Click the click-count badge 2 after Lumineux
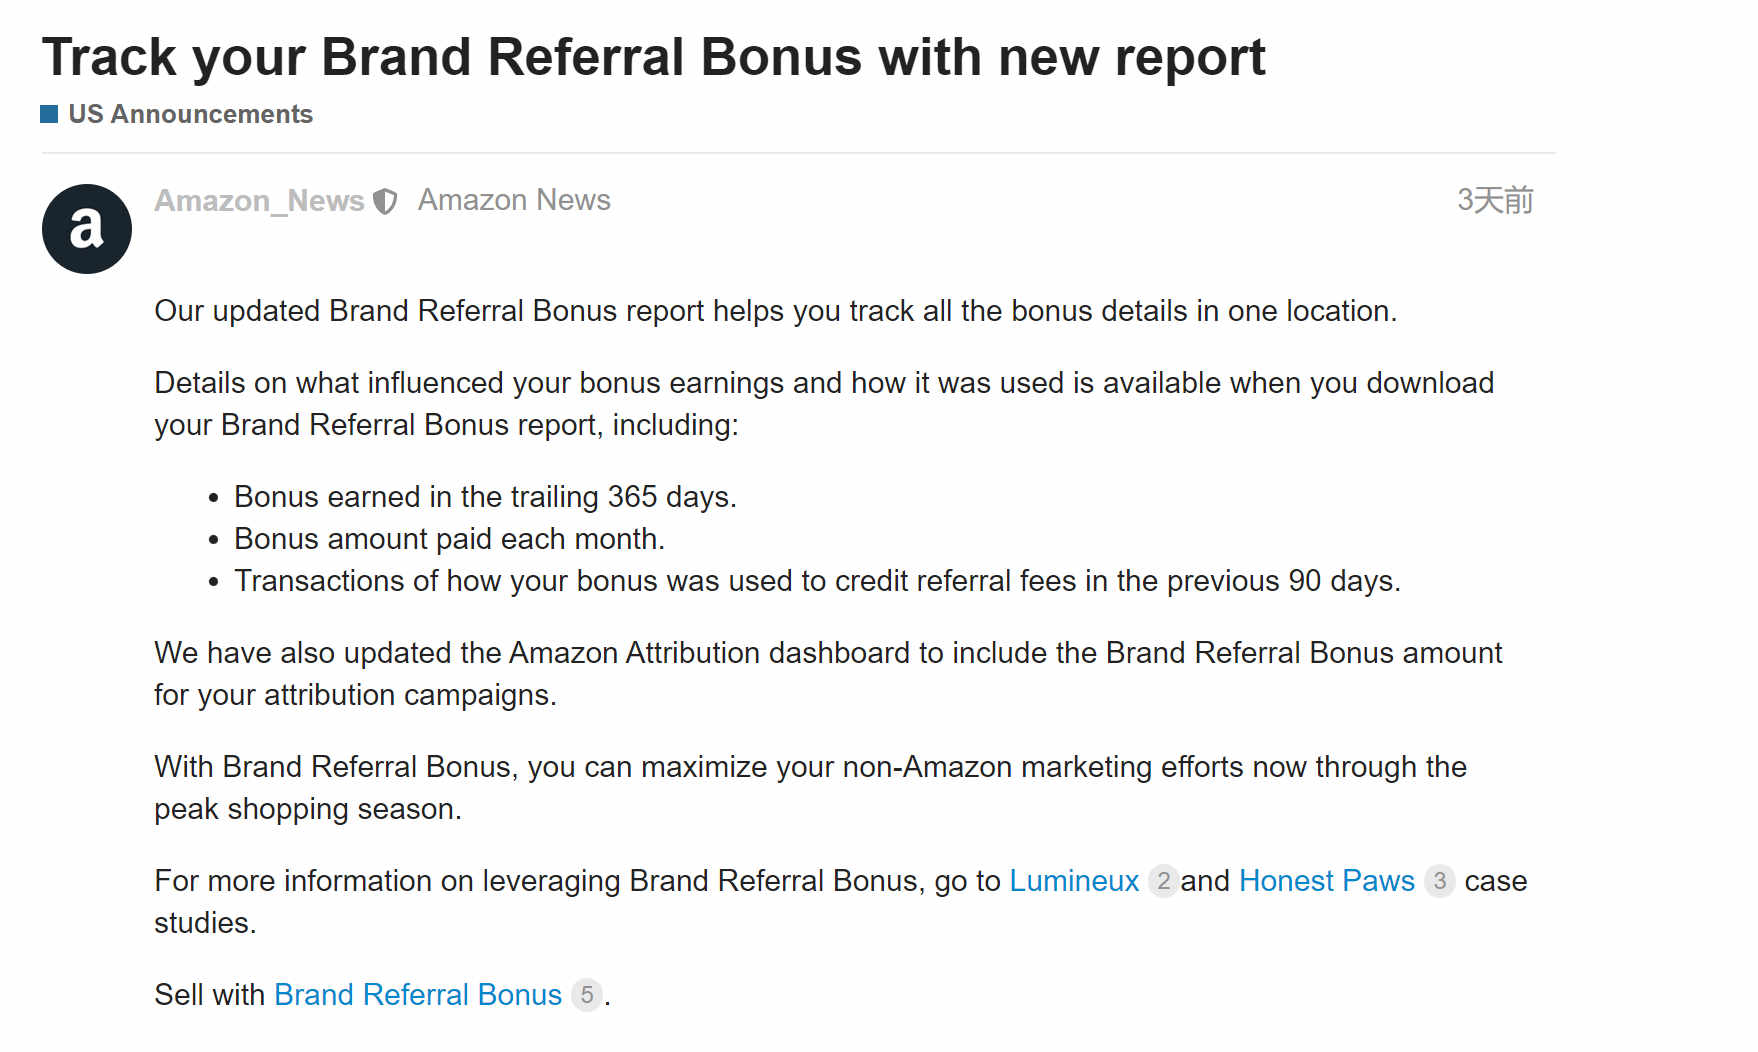Screen dimensions: 1758x1052 pos(1163,881)
